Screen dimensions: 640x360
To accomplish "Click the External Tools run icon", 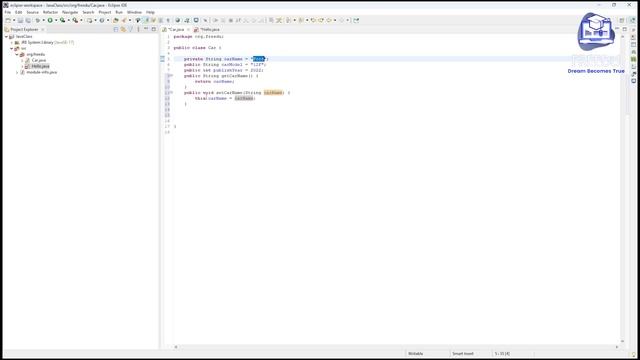I will 75,20.
